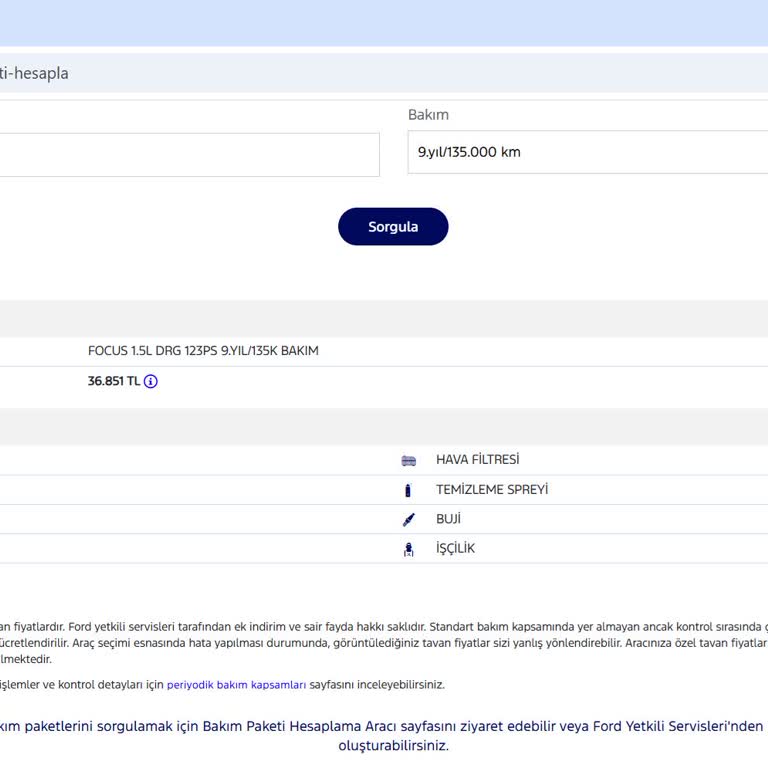Click the İŞÇİLİK labor icon

[x=408, y=549]
